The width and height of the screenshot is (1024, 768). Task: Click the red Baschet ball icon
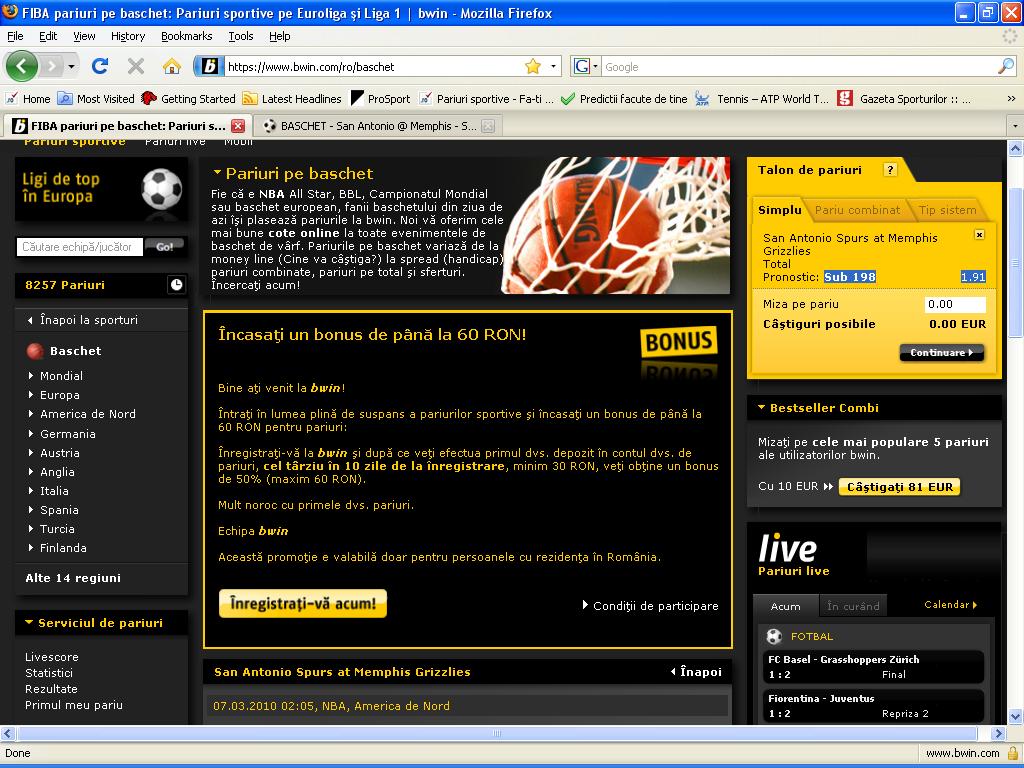[35, 351]
